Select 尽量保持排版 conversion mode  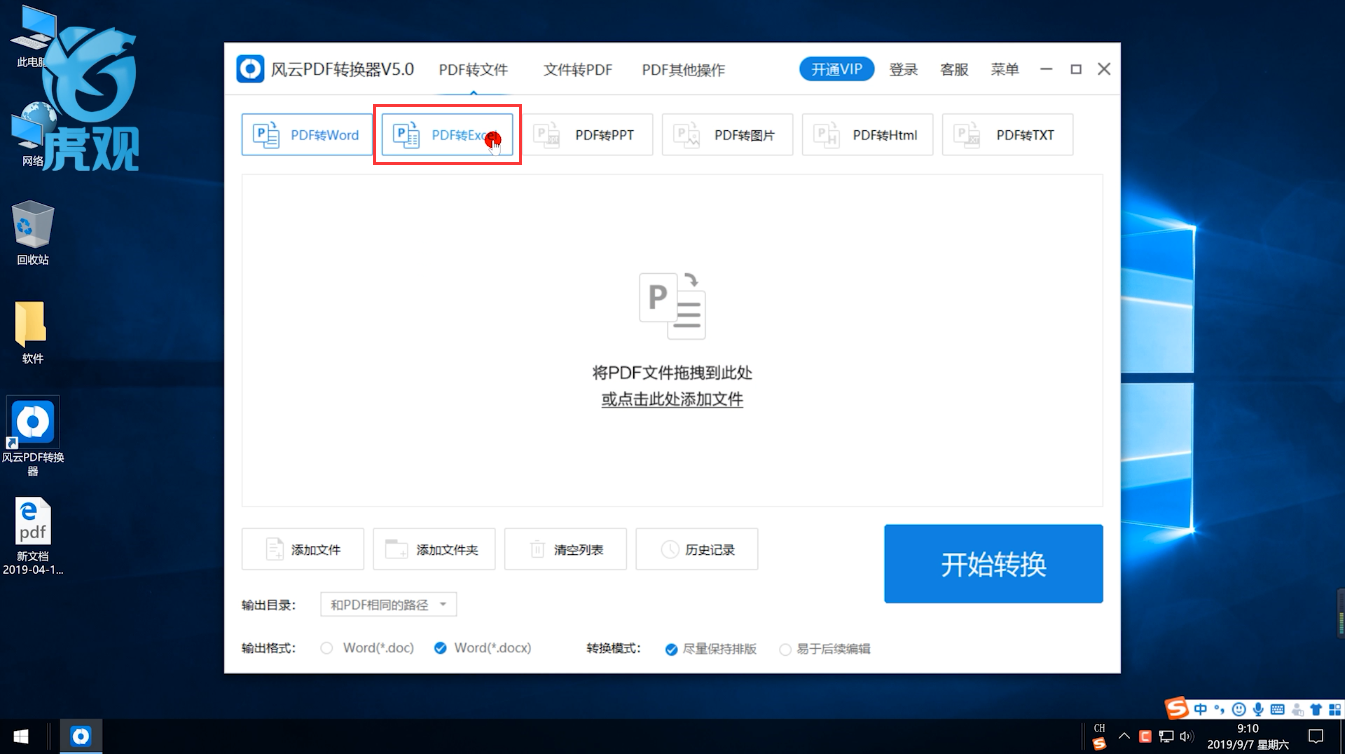[x=711, y=649]
